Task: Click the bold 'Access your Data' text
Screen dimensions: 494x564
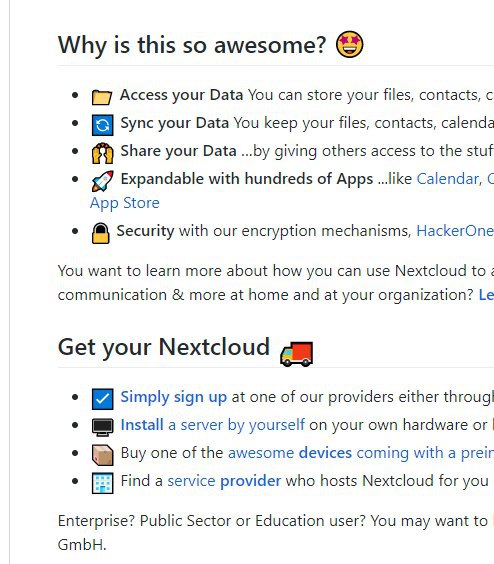Action: pos(181,95)
